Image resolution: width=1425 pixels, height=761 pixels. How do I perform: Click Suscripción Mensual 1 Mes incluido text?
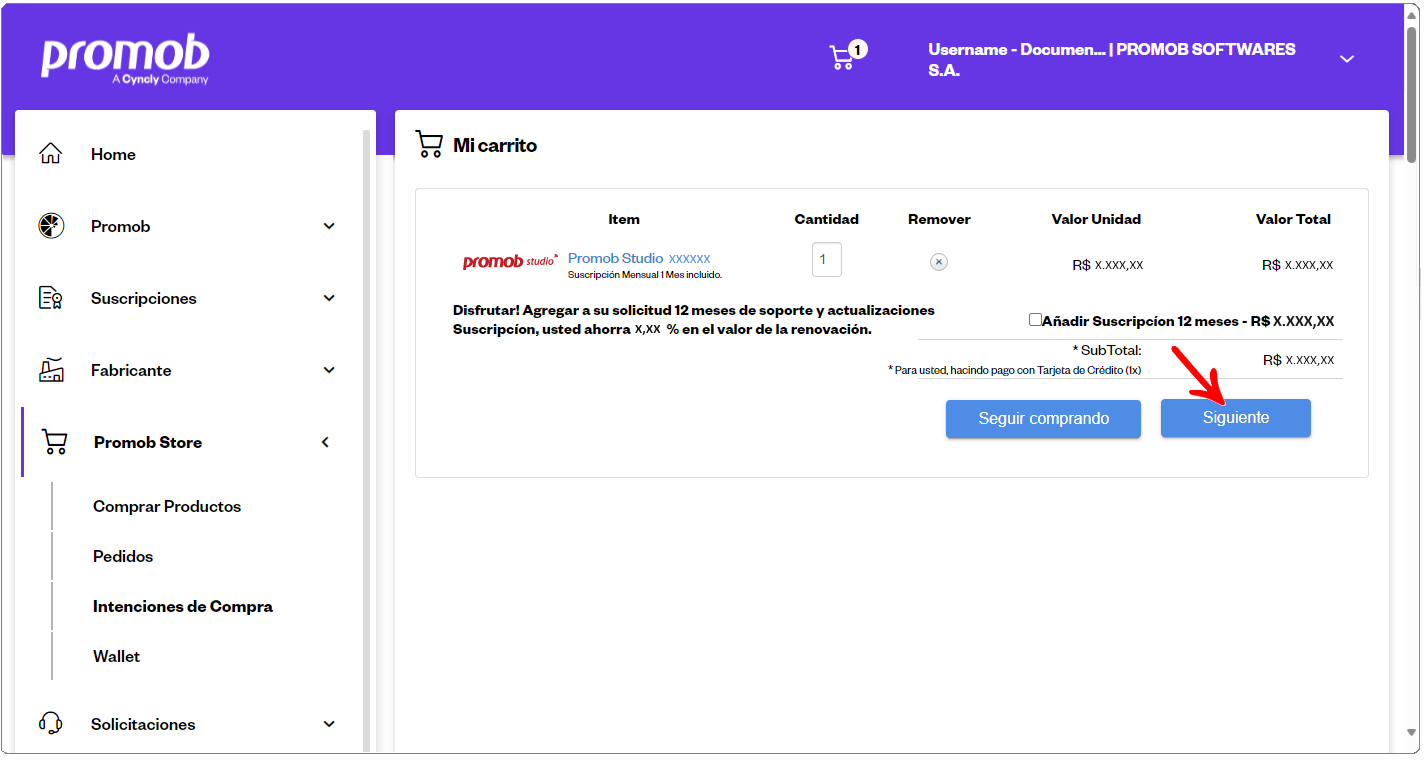click(645, 274)
